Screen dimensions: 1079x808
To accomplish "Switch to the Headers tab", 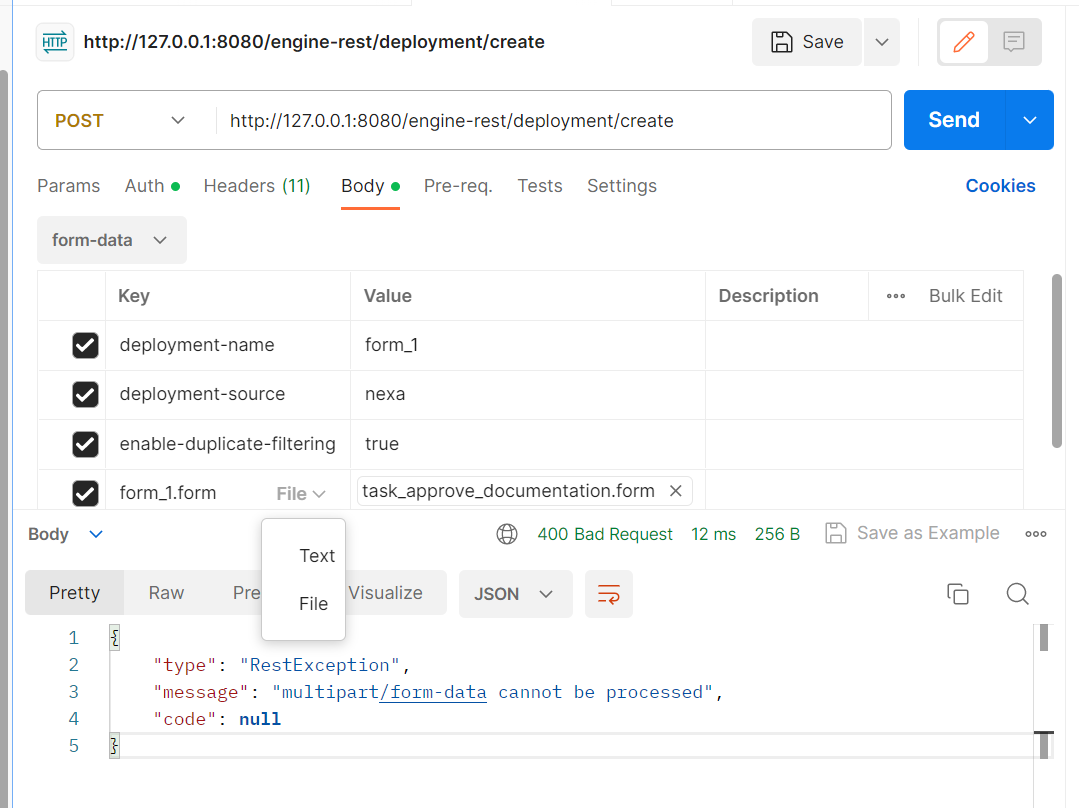I will (x=256, y=186).
